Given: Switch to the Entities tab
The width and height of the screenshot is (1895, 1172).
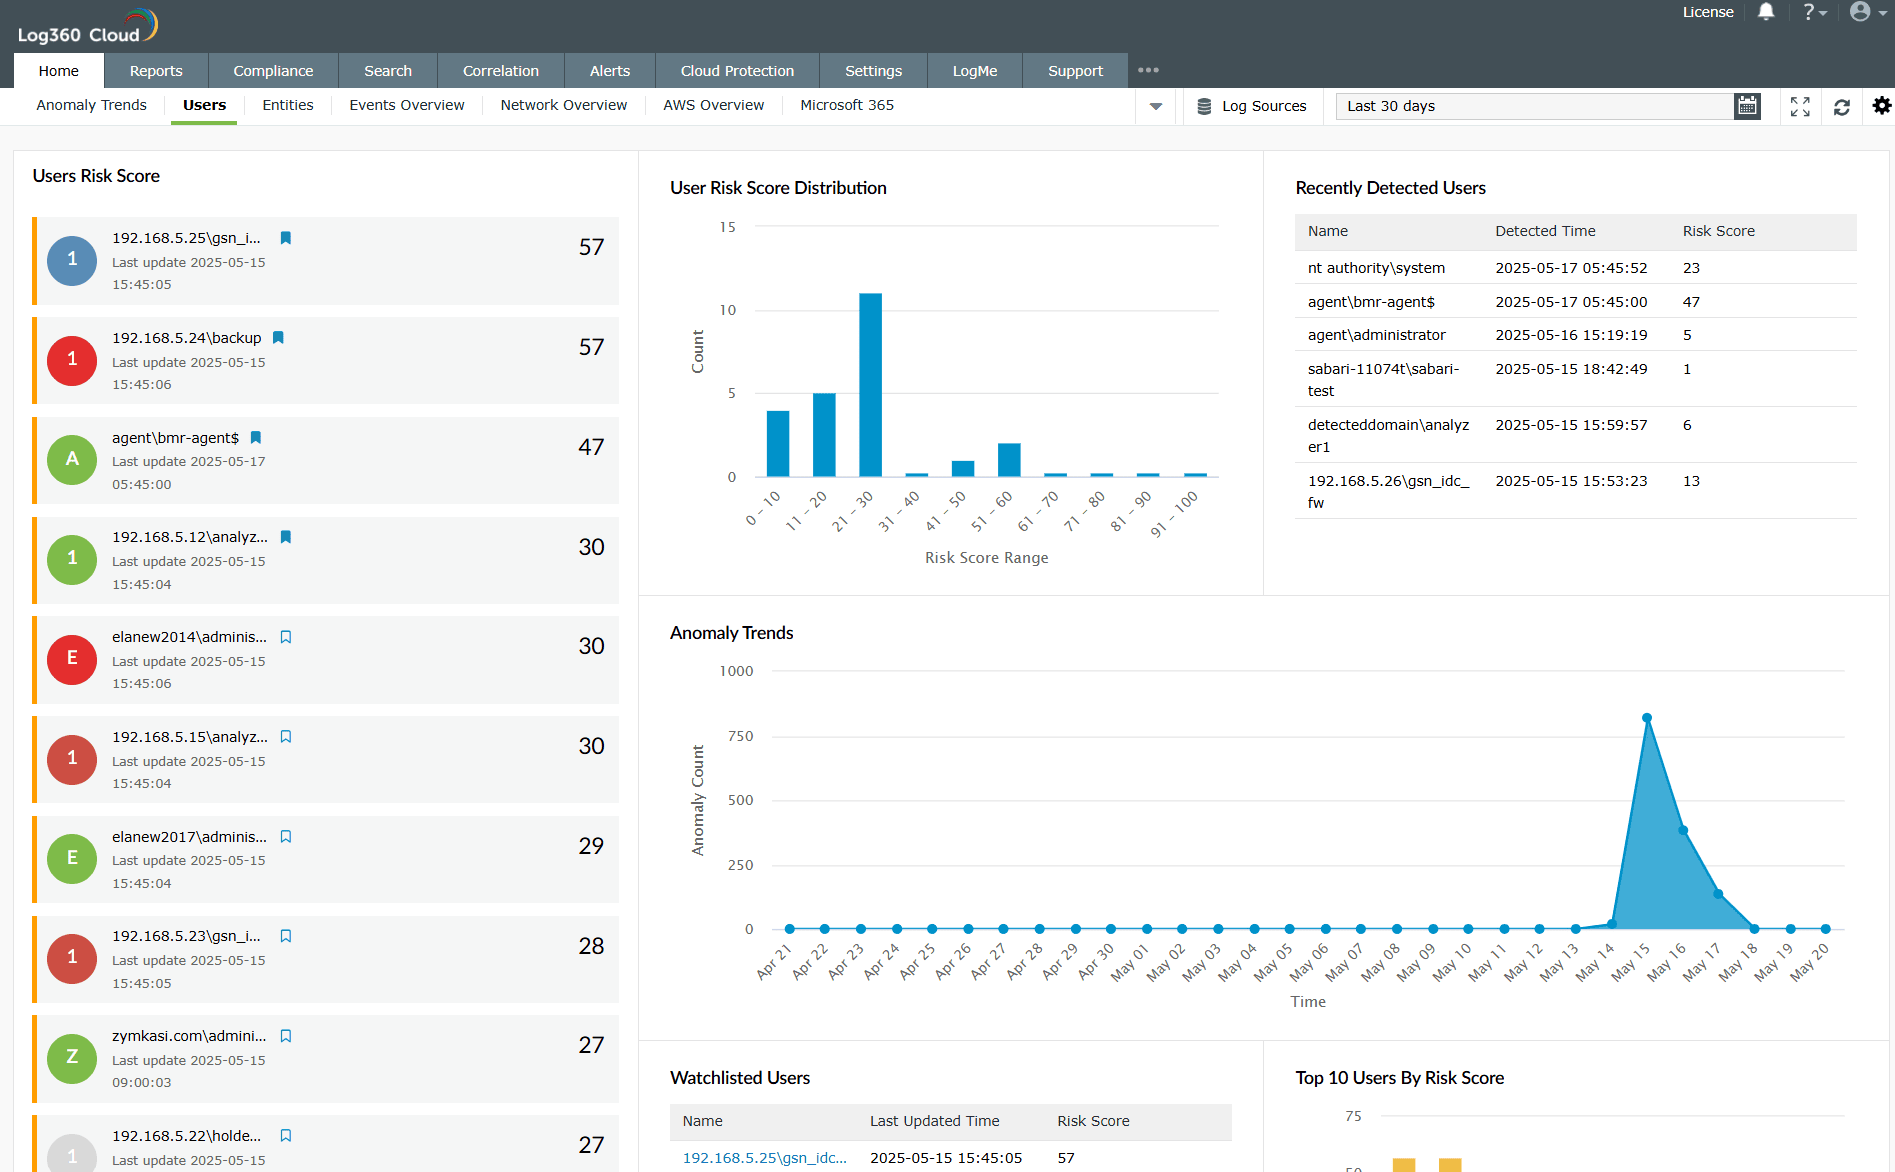Looking at the screenshot, I should coord(287,104).
